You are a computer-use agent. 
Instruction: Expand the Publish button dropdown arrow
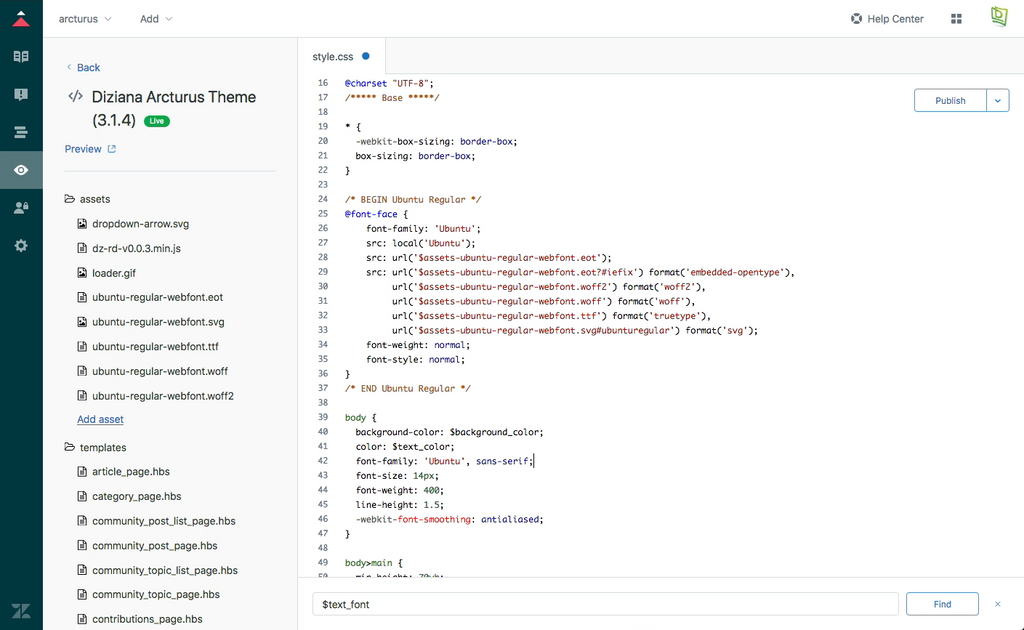pyautogui.click(x=998, y=100)
